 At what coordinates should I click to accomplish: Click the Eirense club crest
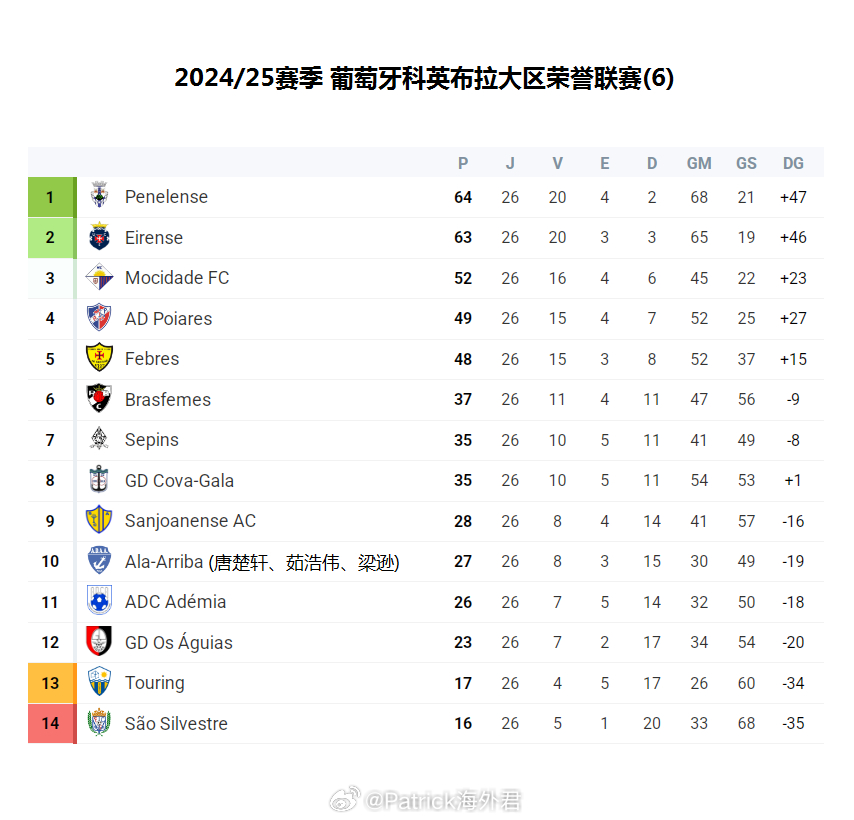[99, 236]
